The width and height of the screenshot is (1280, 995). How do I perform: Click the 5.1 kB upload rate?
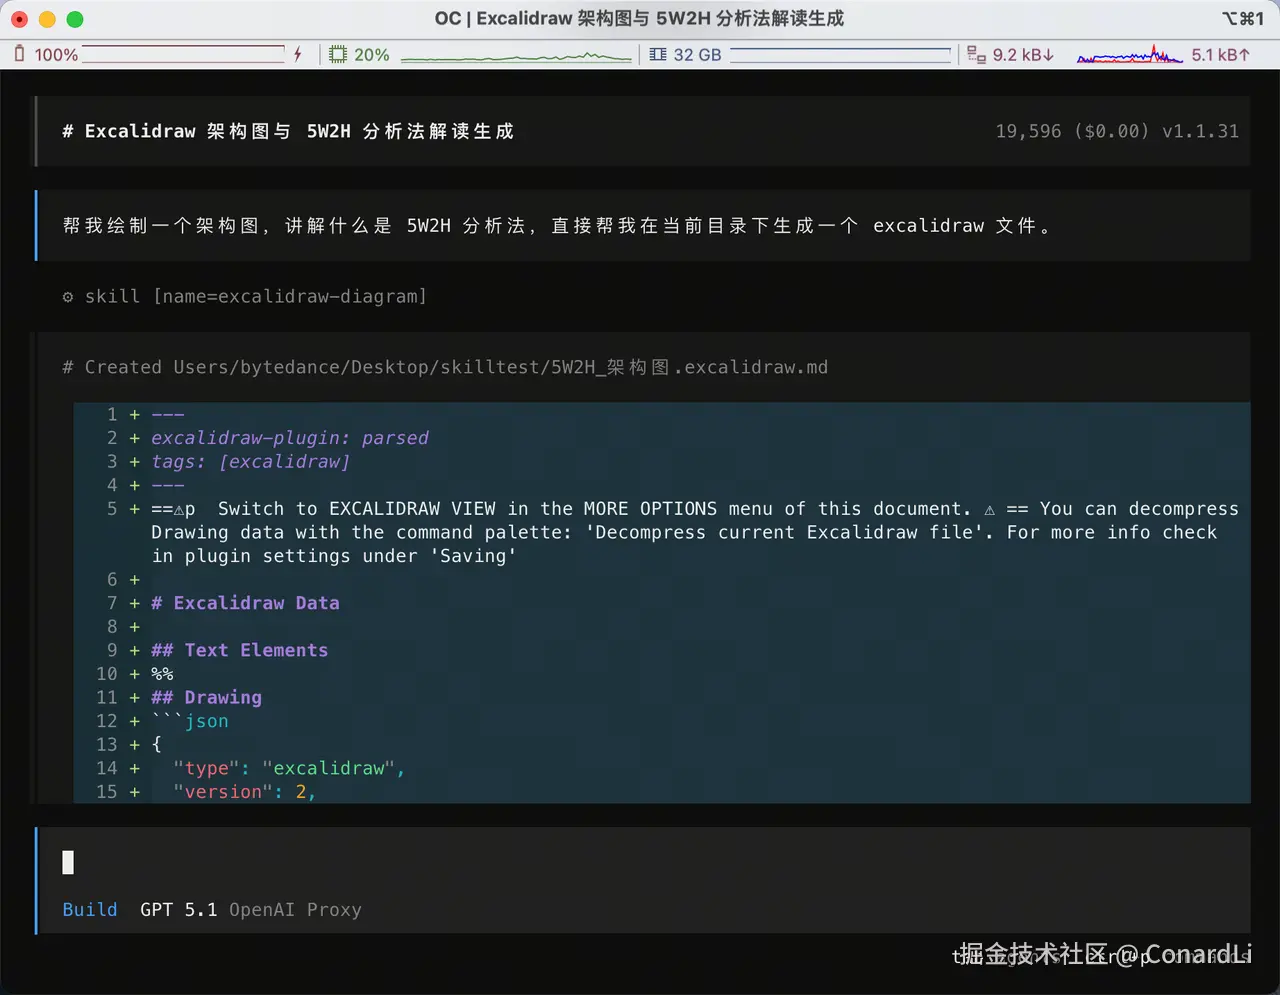(1220, 54)
